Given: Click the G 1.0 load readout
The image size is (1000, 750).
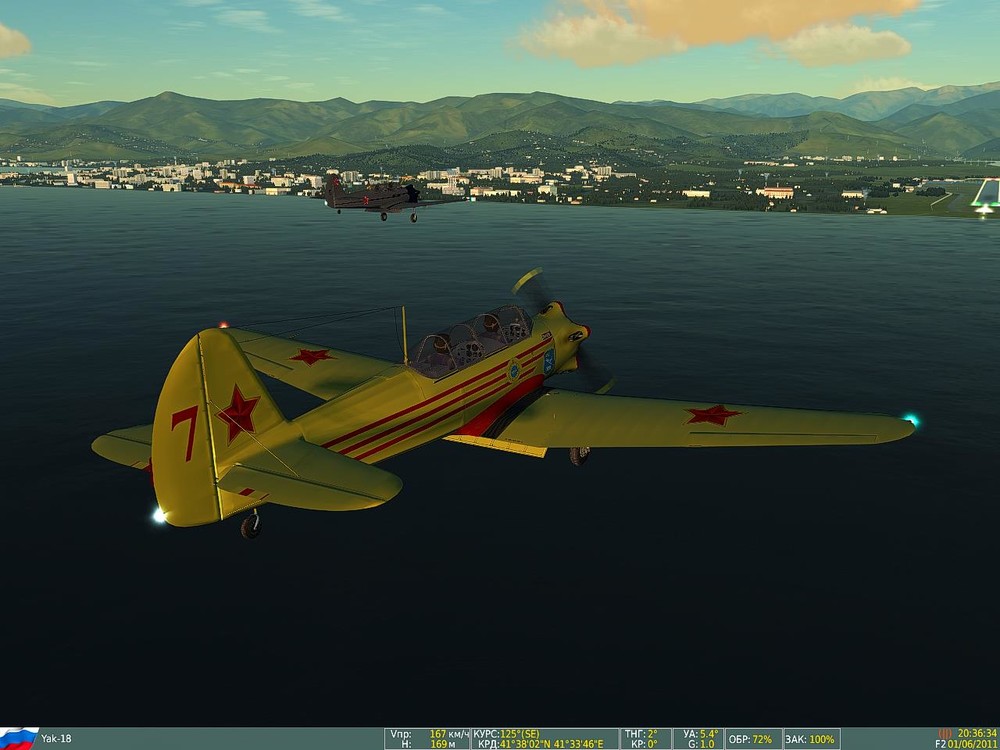Looking at the screenshot, I should pyautogui.click(x=700, y=744).
